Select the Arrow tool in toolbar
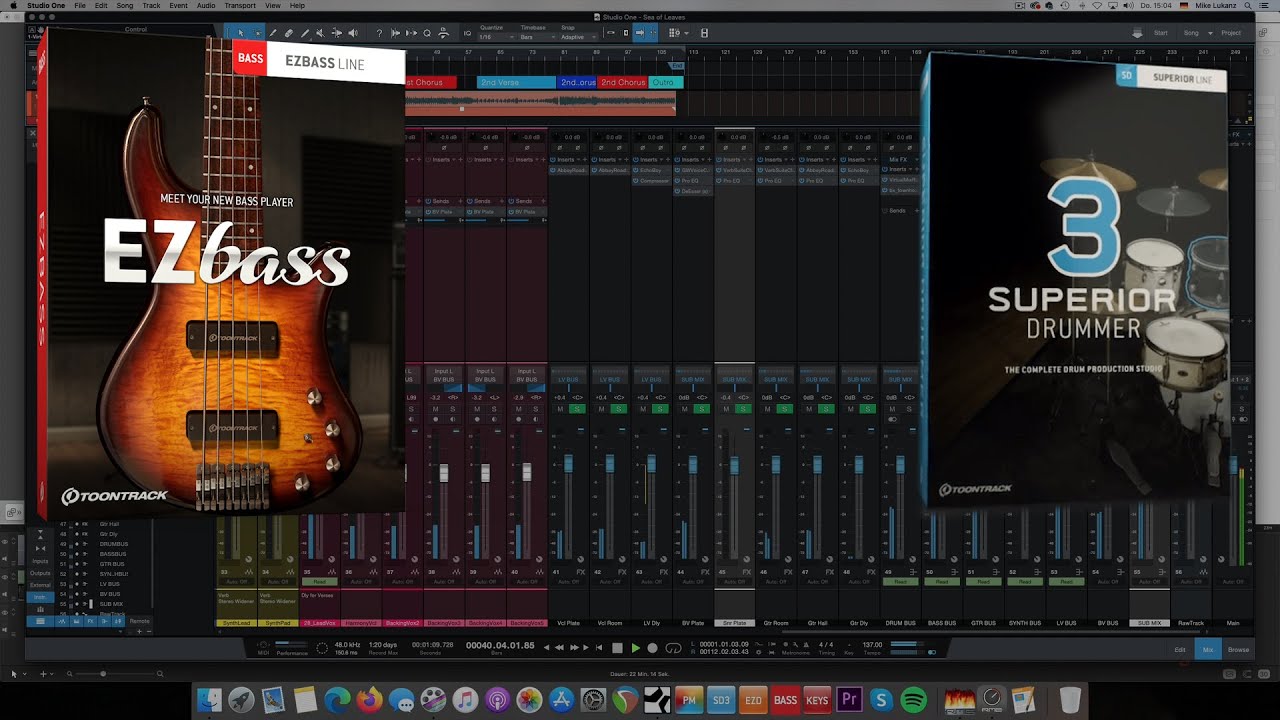The image size is (1280, 720). 240,33
